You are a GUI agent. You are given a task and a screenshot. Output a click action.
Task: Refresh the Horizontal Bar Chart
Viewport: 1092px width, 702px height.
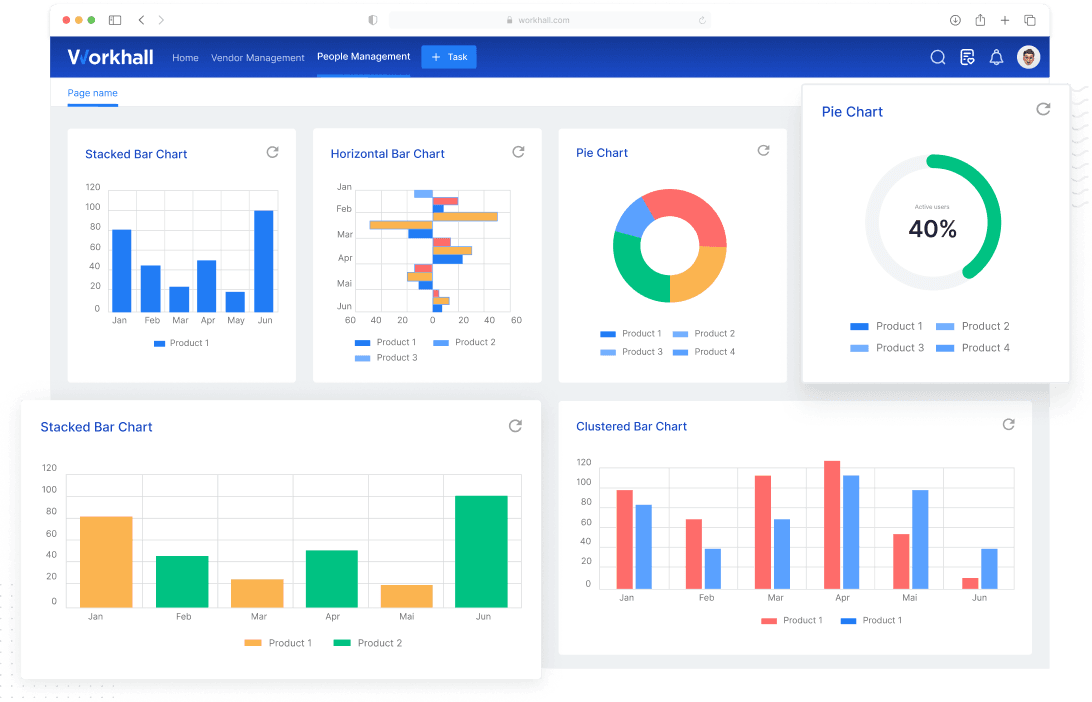(518, 151)
